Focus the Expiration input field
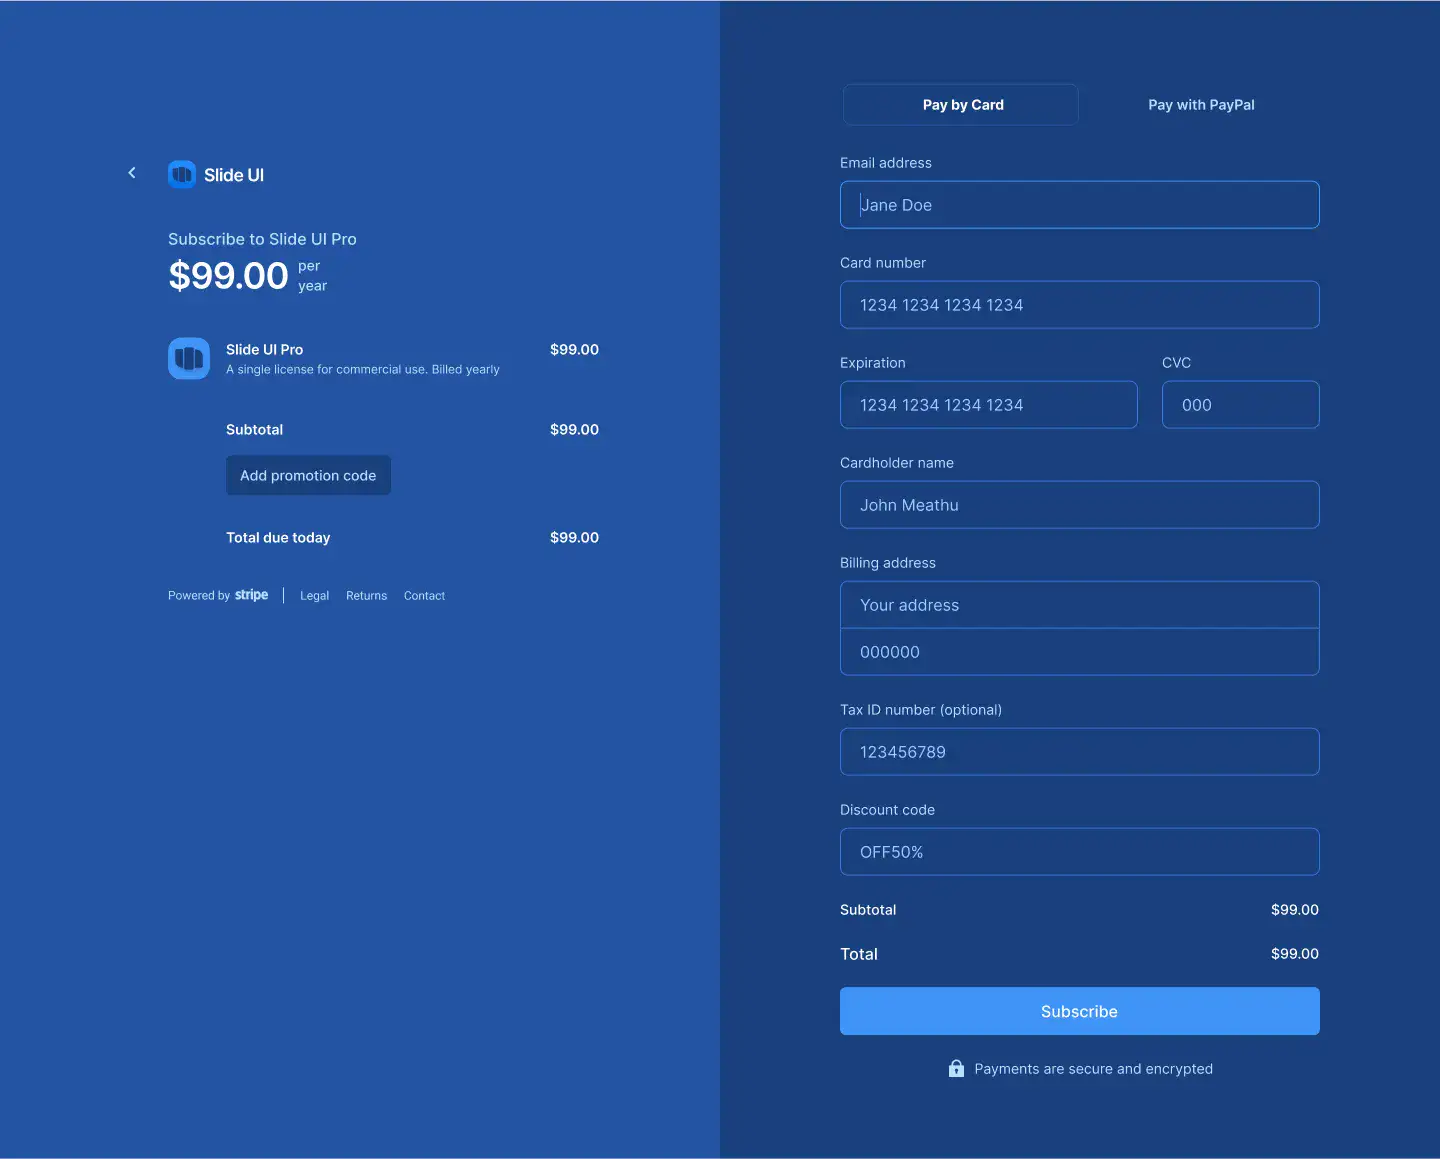 coord(989,405)
